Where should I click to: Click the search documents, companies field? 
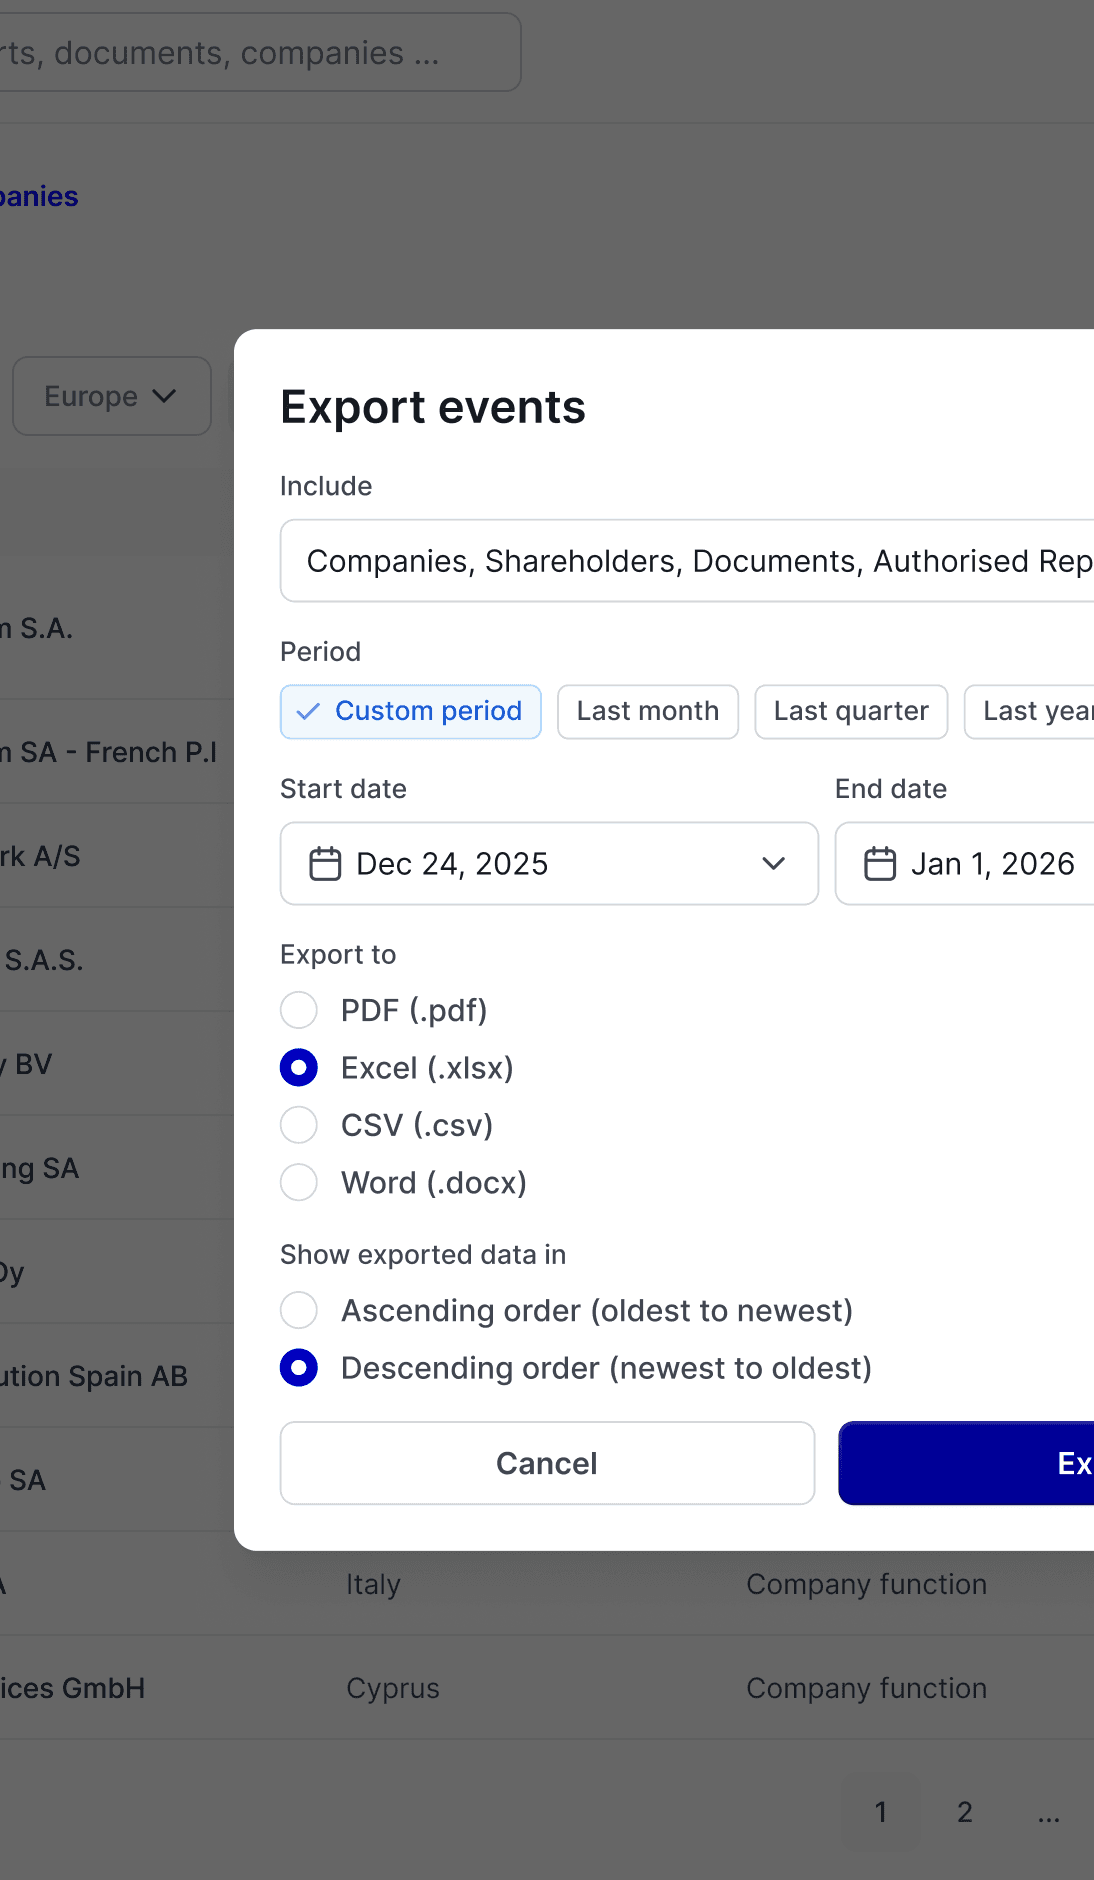[x=250, y=53]
